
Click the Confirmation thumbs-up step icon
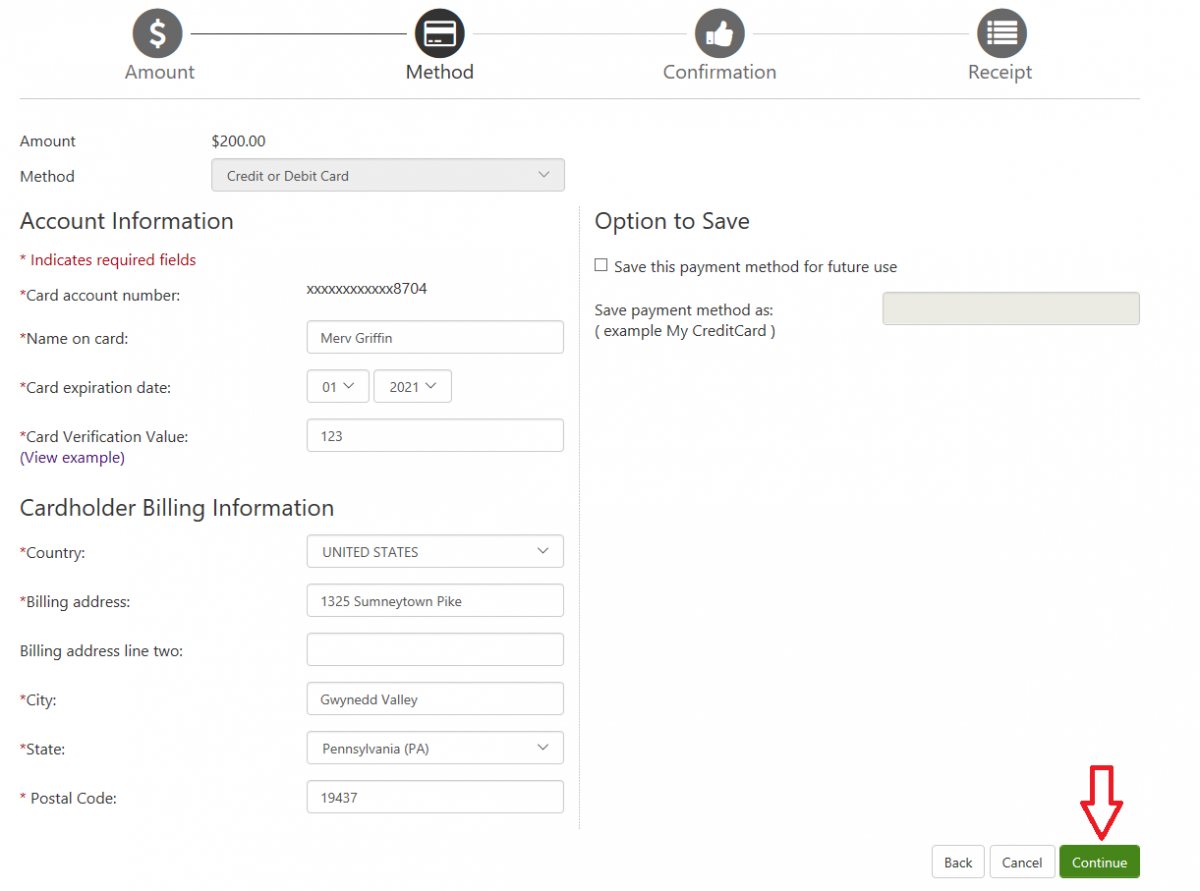tap(720, 34)
